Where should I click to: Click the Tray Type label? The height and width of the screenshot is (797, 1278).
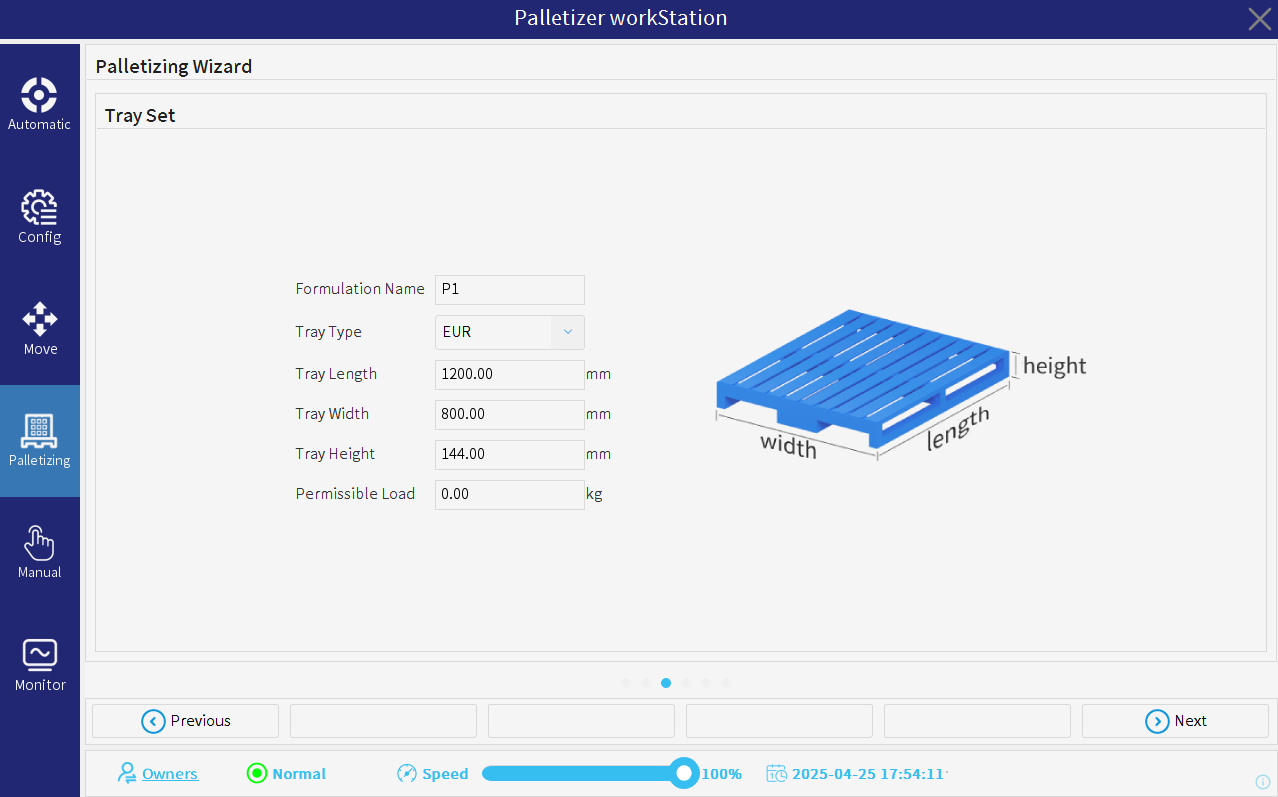(x=329, y=332)
